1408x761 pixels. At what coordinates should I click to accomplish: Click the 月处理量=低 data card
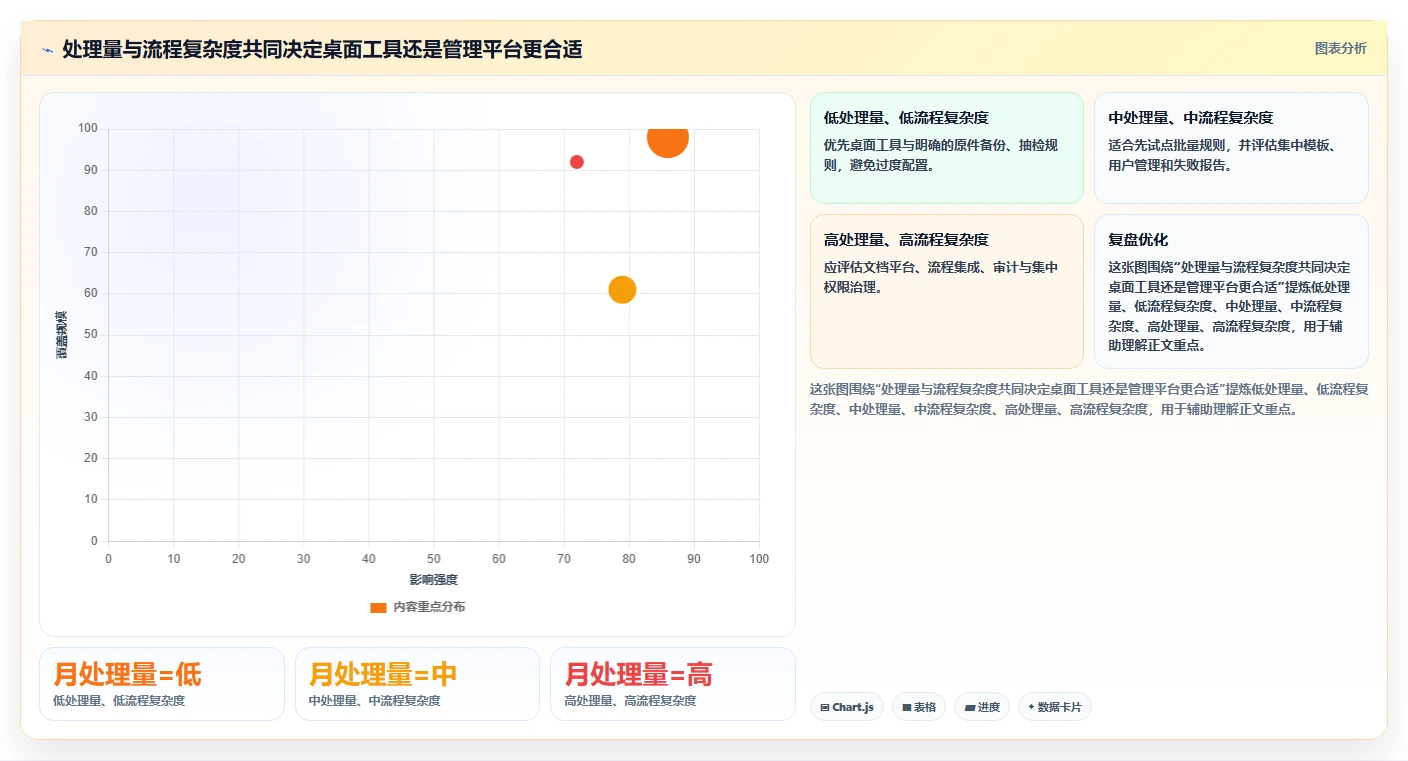pyautogui.click(x=162, y=684)
